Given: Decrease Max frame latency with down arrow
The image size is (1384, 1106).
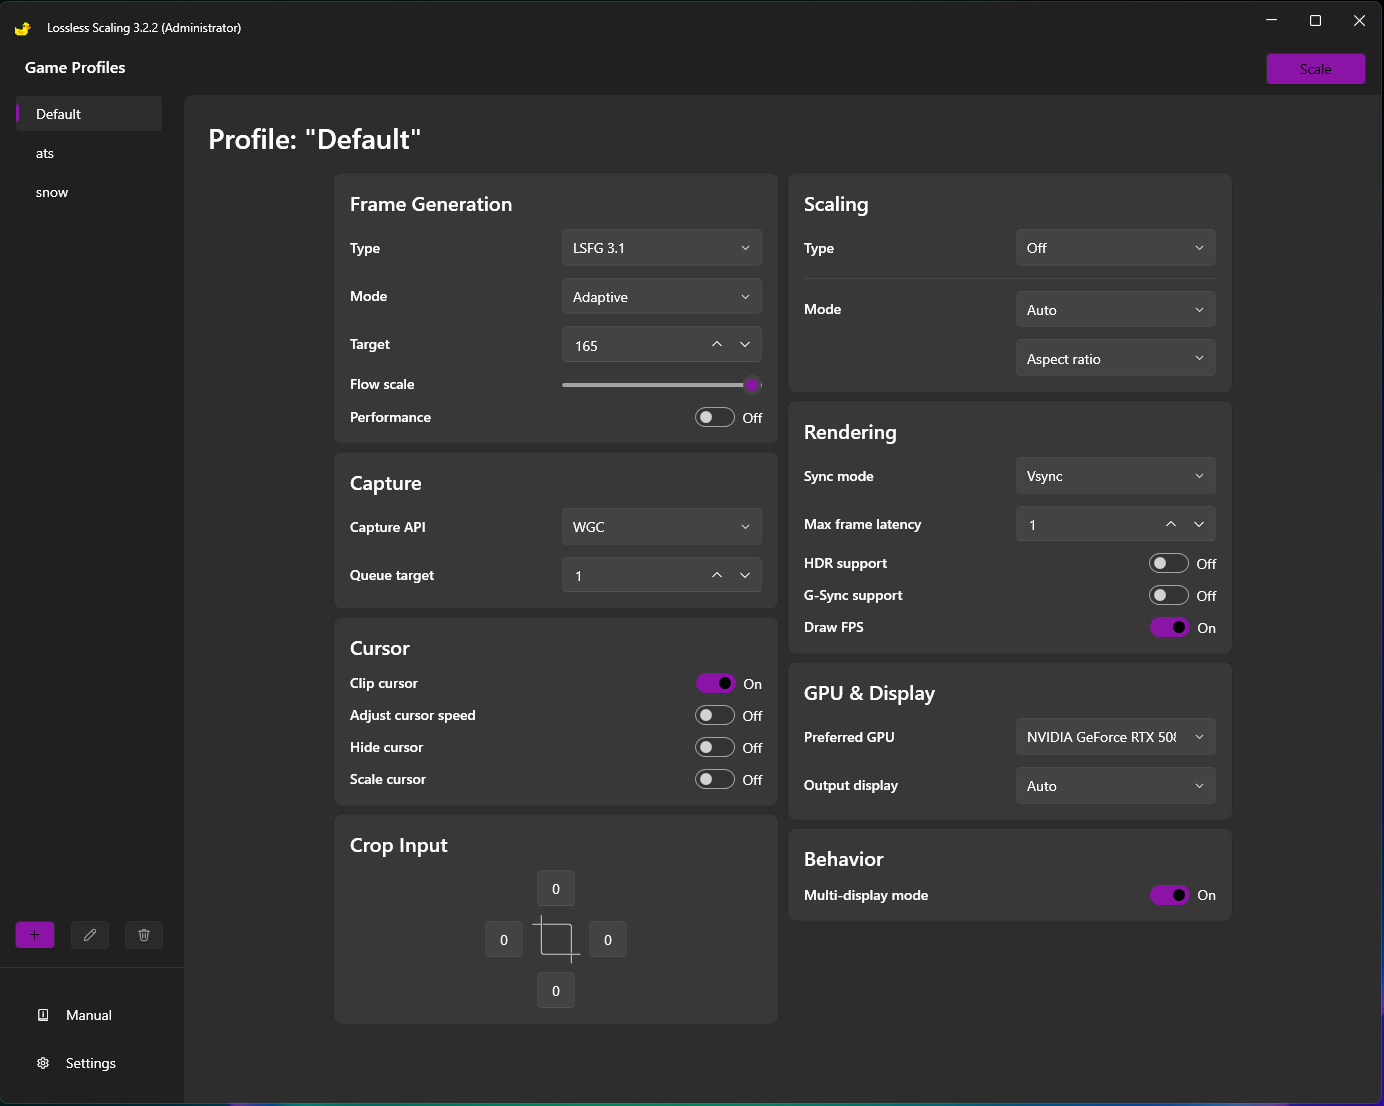Looking at the screenshot, I should (1199, 524).
